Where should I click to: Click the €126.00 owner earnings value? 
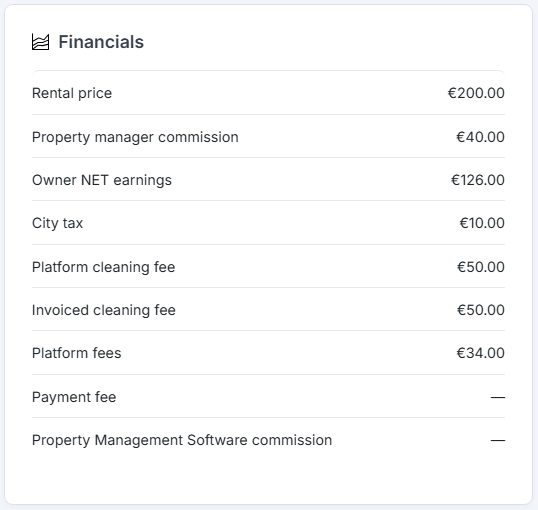coord(478,180)
